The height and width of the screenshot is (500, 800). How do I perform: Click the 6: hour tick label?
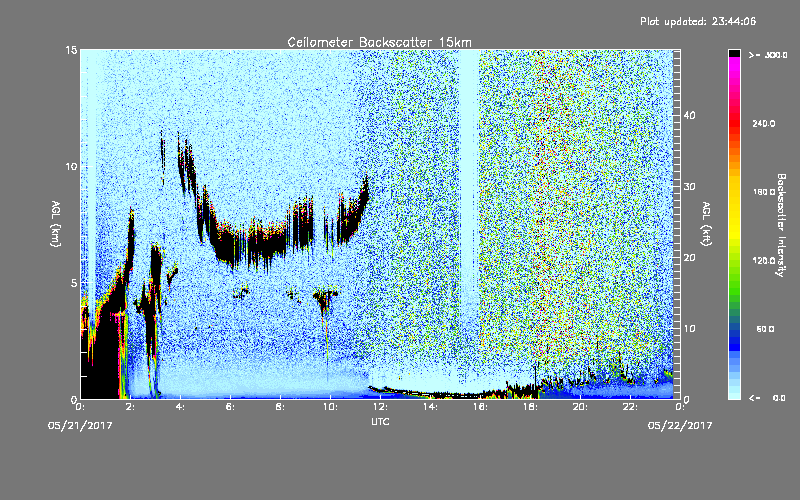point(230,407)
